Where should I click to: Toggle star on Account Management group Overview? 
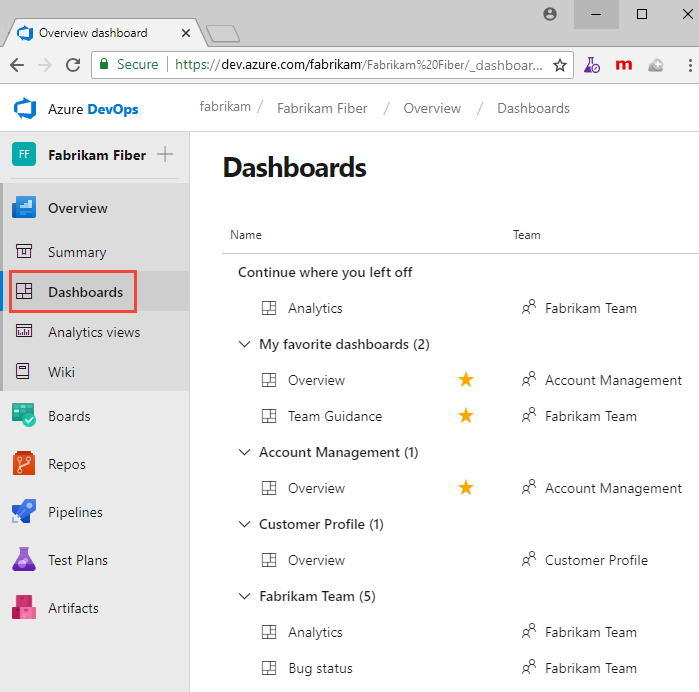point(466,488)
